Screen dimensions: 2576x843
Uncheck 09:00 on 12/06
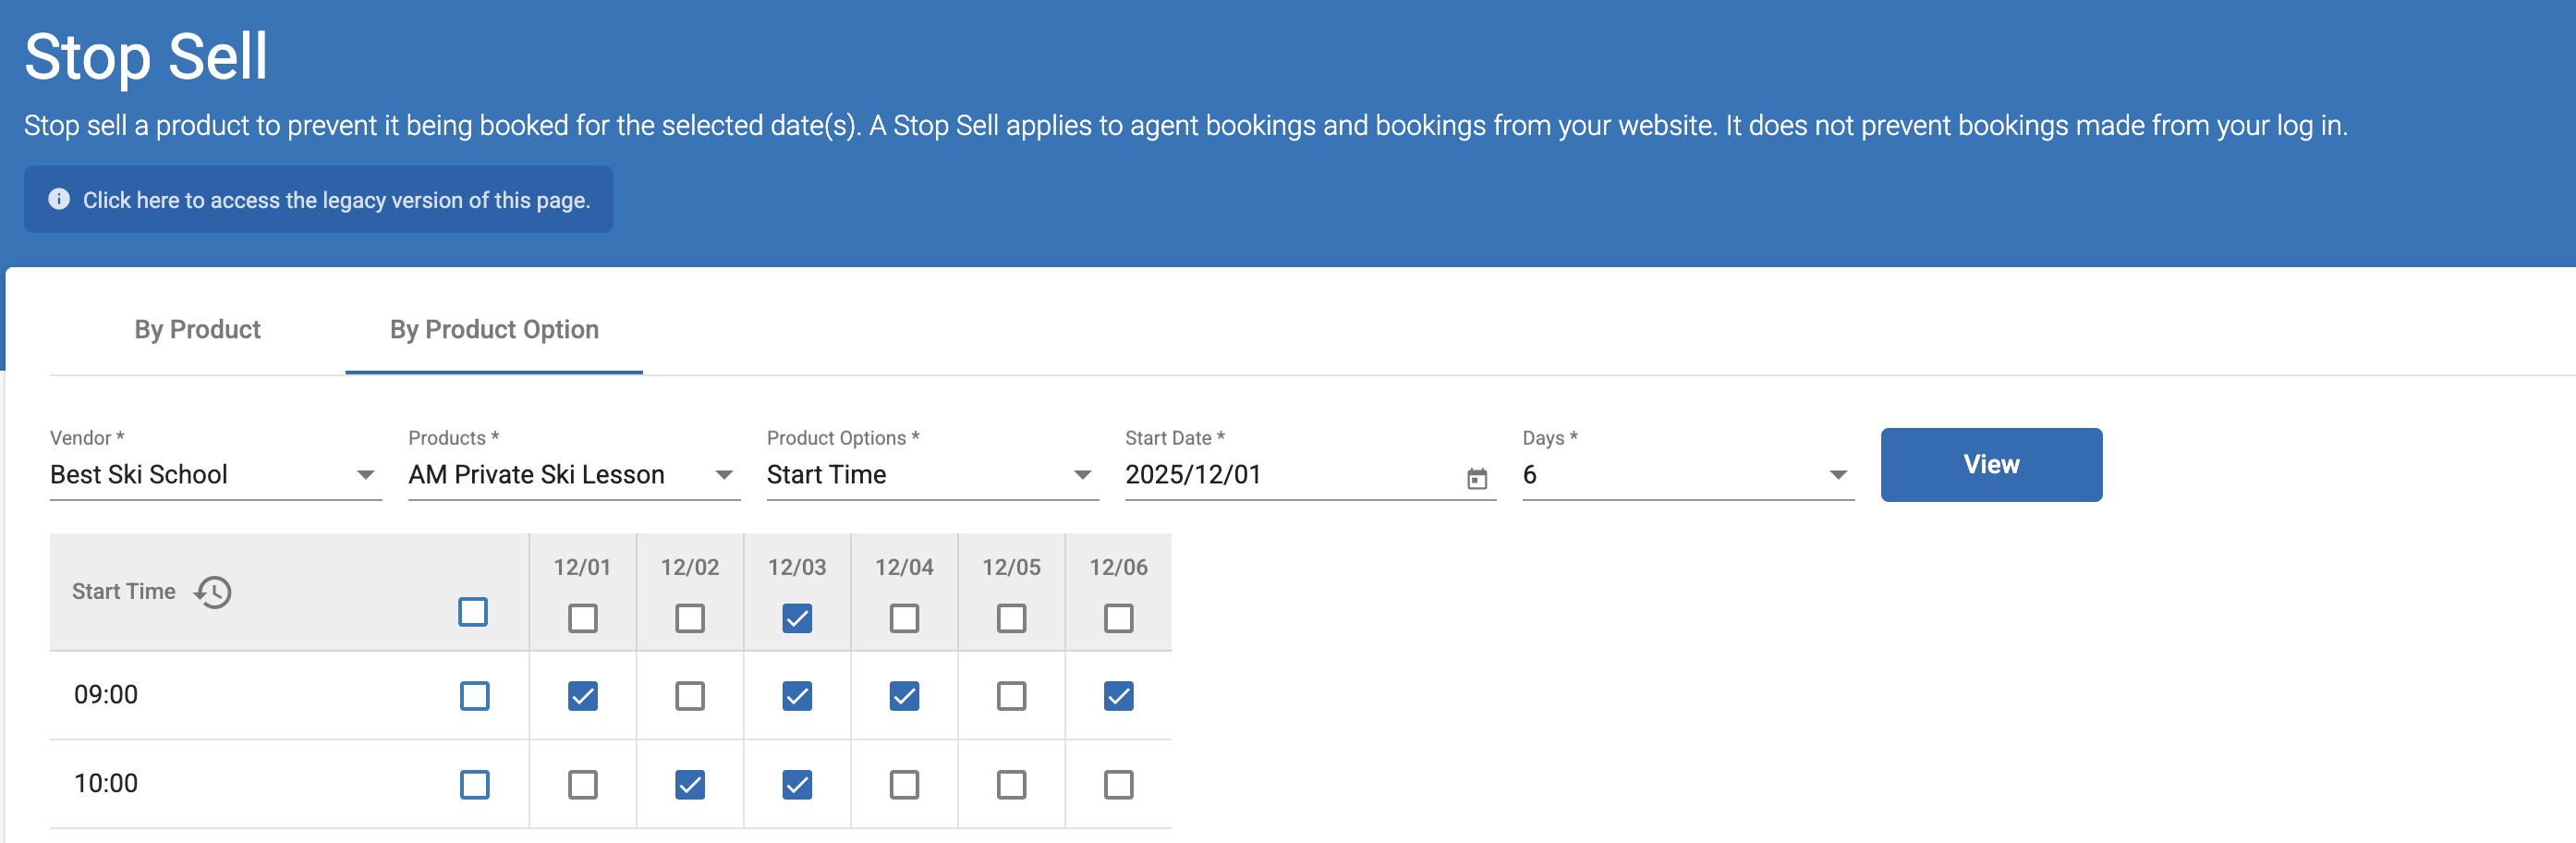point(1118,695)
